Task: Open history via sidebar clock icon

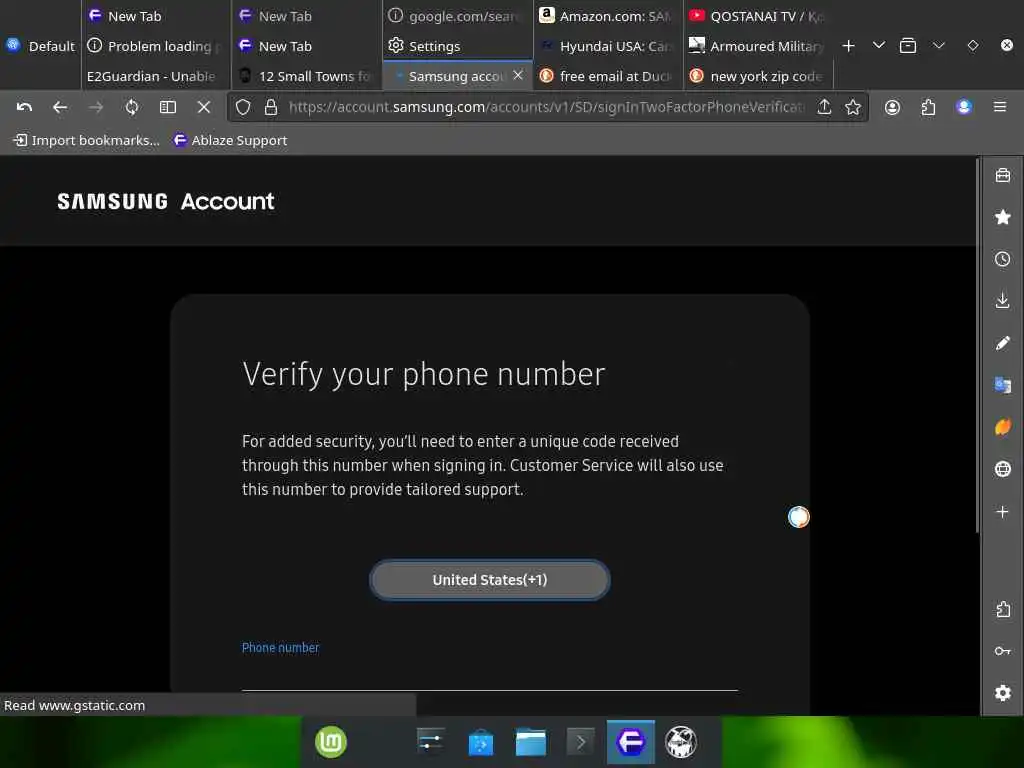Action: click(x=1003, y=259)
